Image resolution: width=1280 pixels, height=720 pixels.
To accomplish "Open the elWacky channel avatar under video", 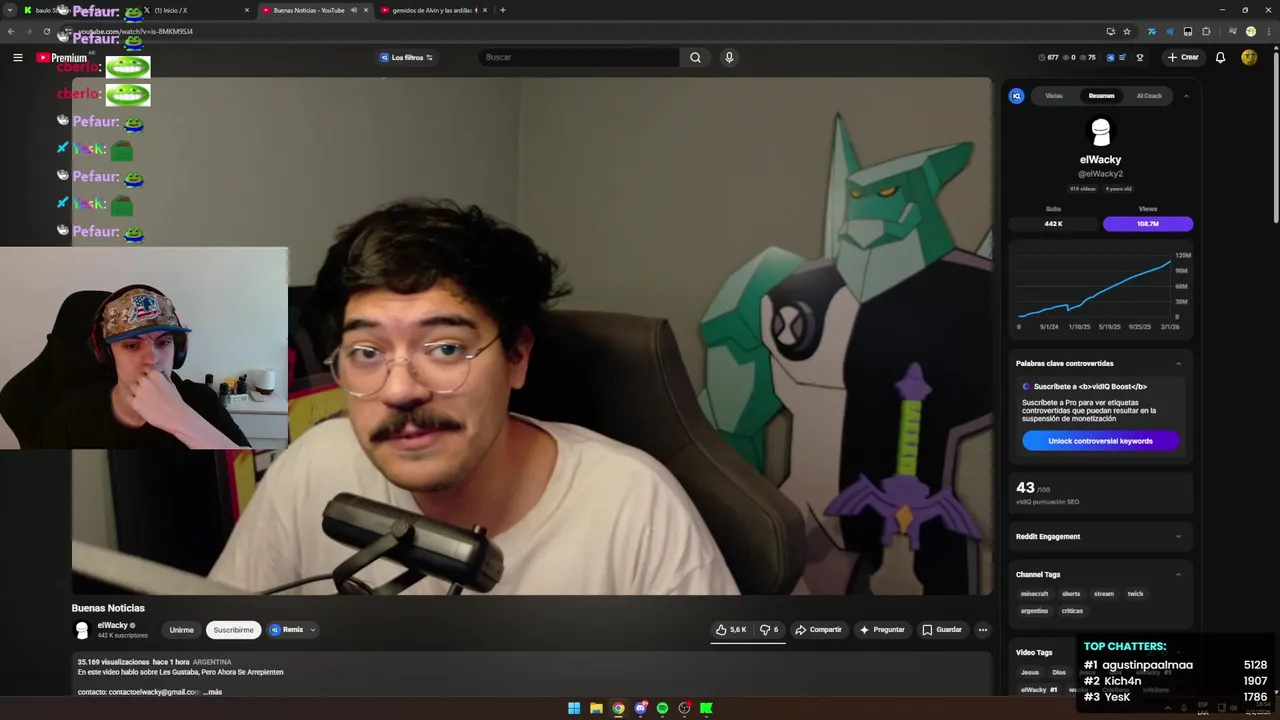I will (82, 630).
